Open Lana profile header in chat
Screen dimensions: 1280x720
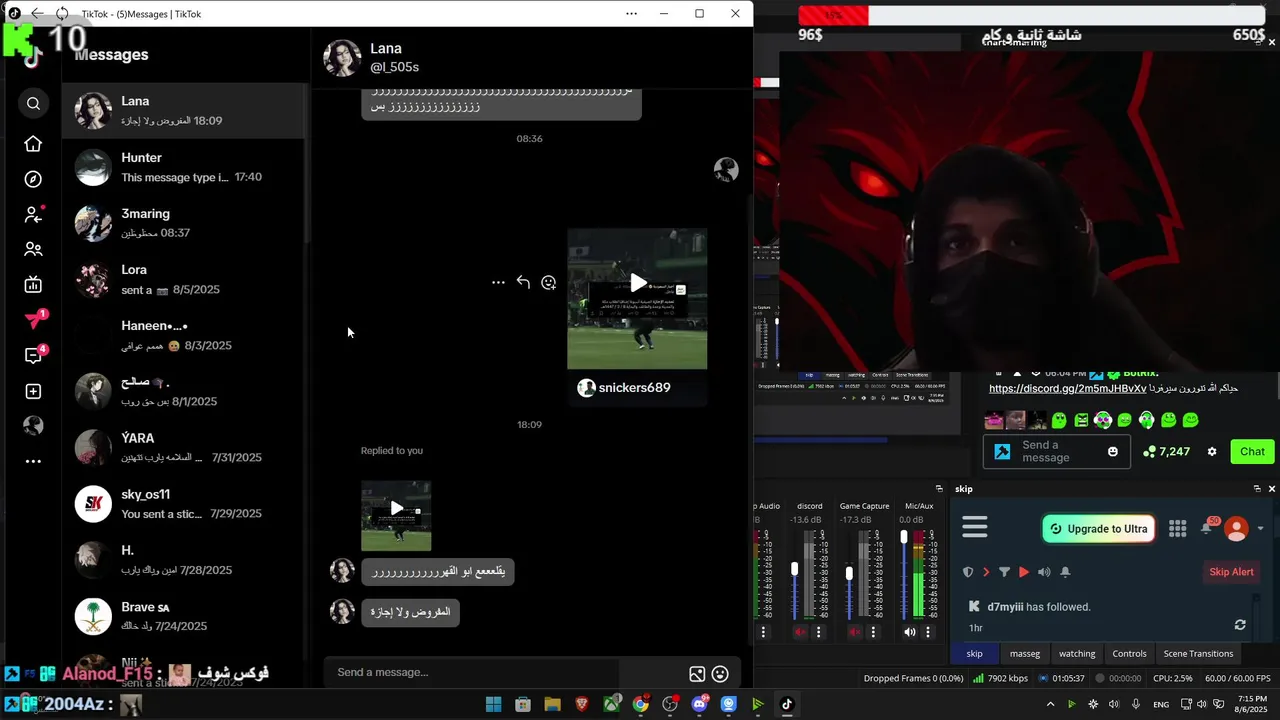pos(372,58)
